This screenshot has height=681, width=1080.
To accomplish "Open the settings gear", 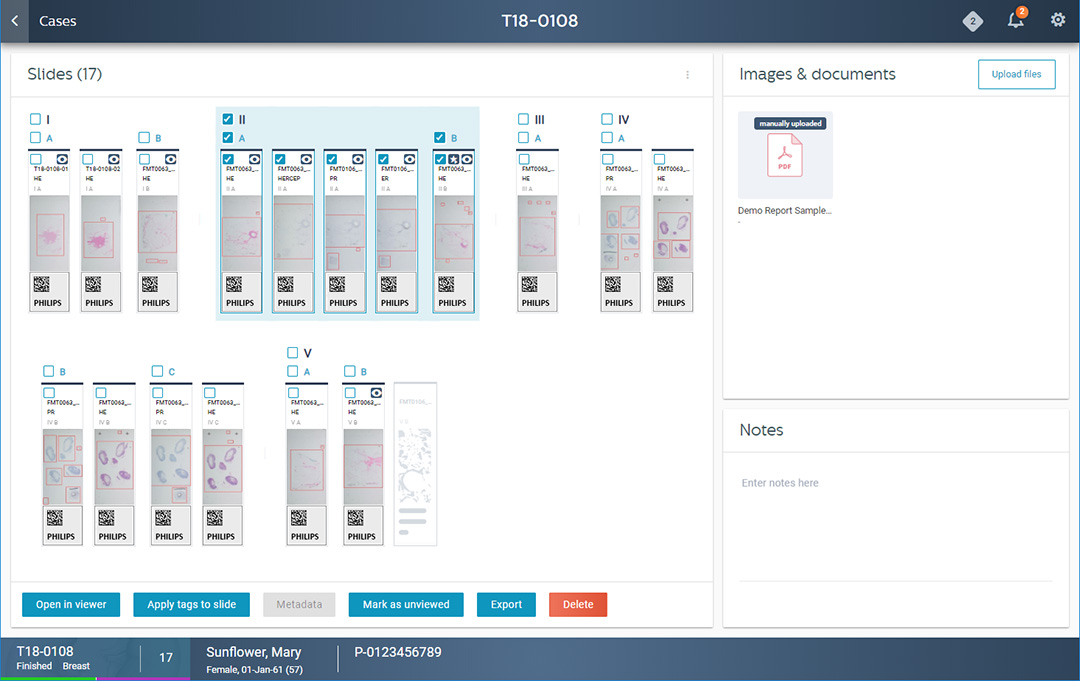I will [x=1057, y=20].
